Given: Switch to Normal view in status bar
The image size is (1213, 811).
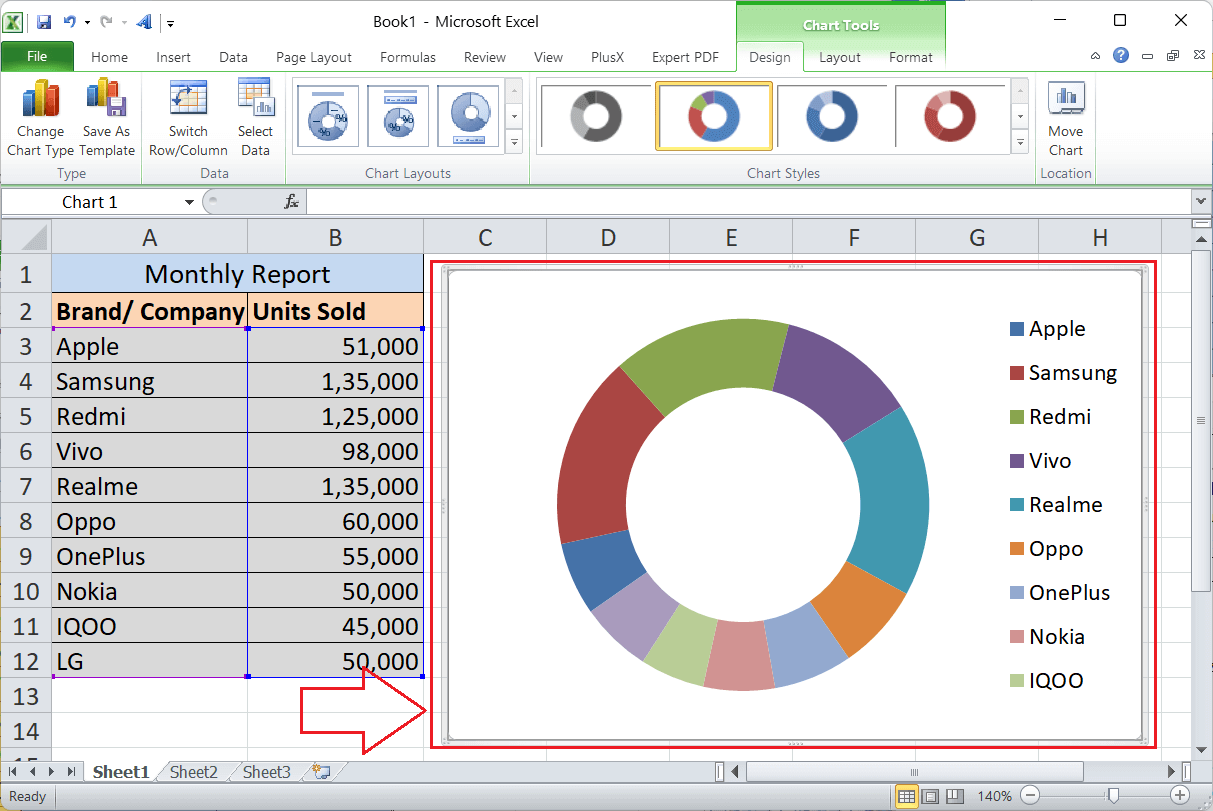Looking at the screenshot, I should 905,796.
